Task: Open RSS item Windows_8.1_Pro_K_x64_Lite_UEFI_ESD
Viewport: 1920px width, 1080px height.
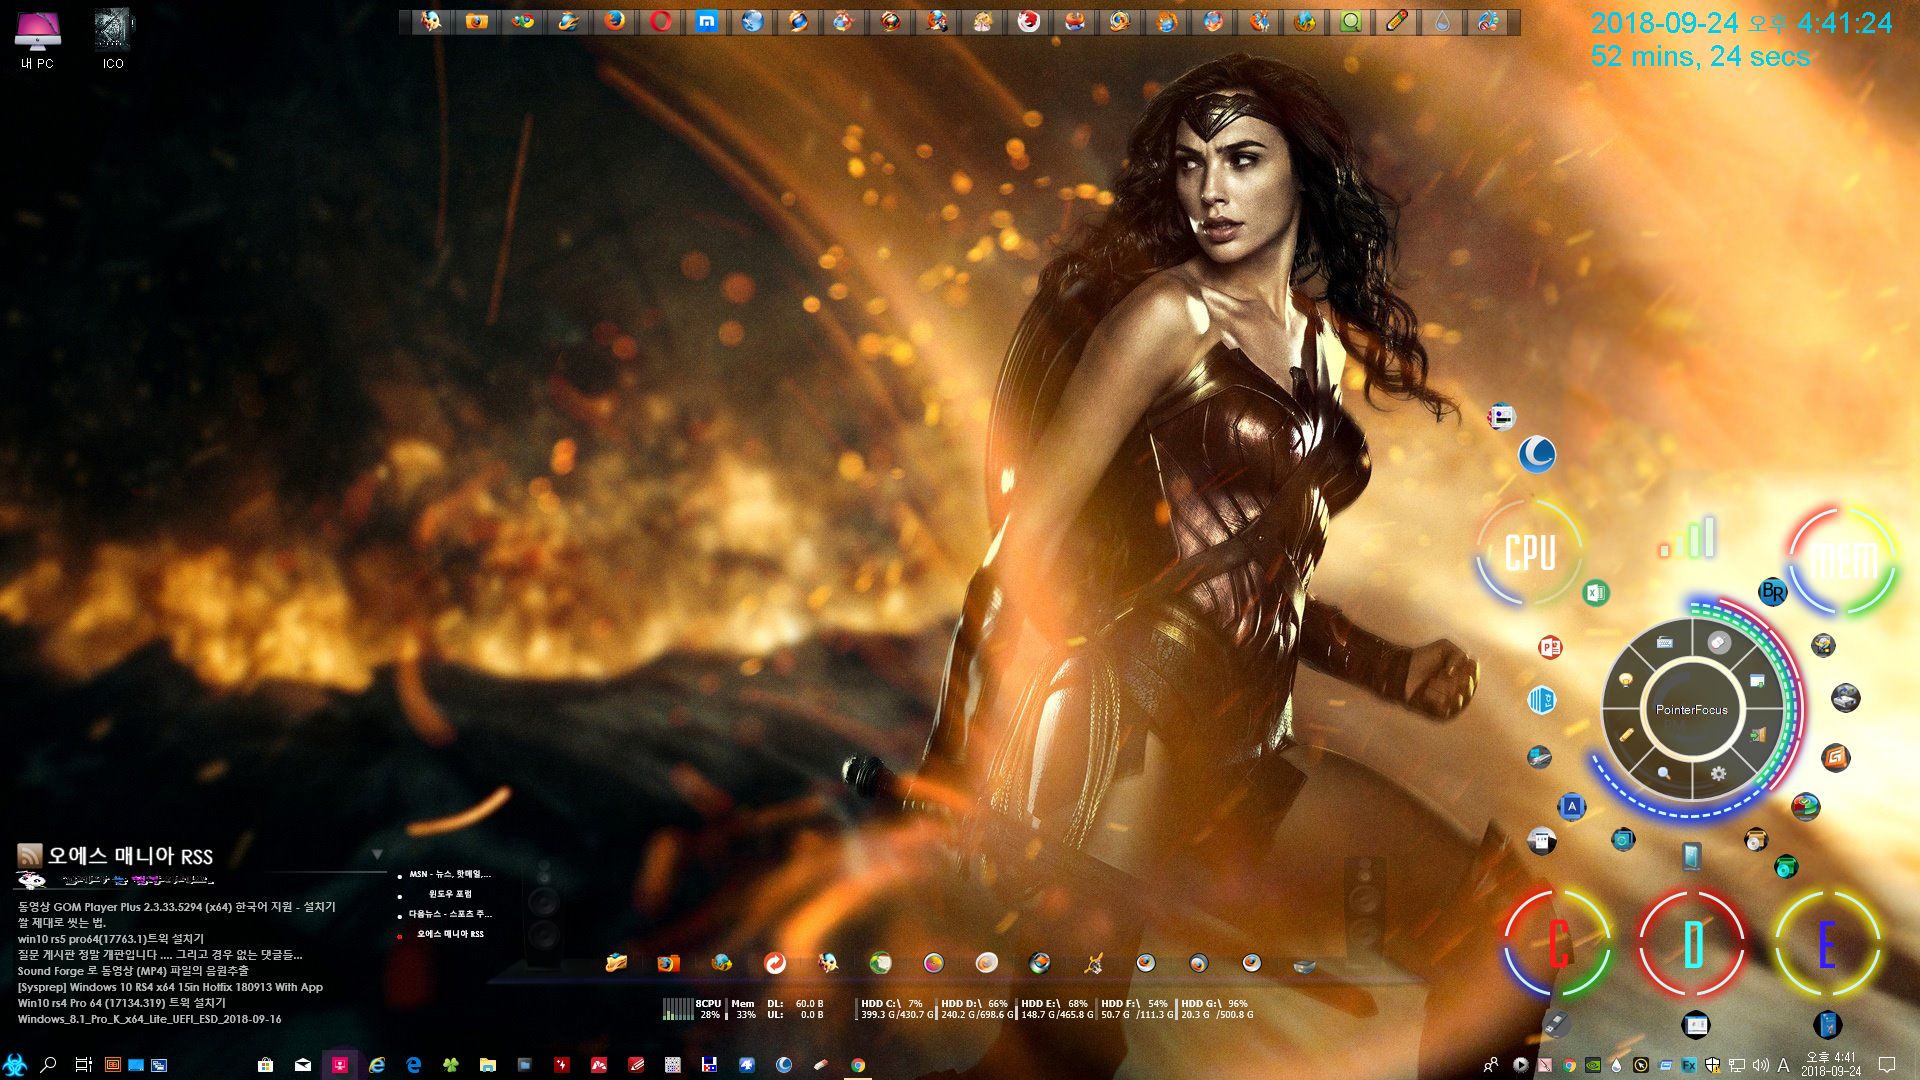Action: point(149,1018)
